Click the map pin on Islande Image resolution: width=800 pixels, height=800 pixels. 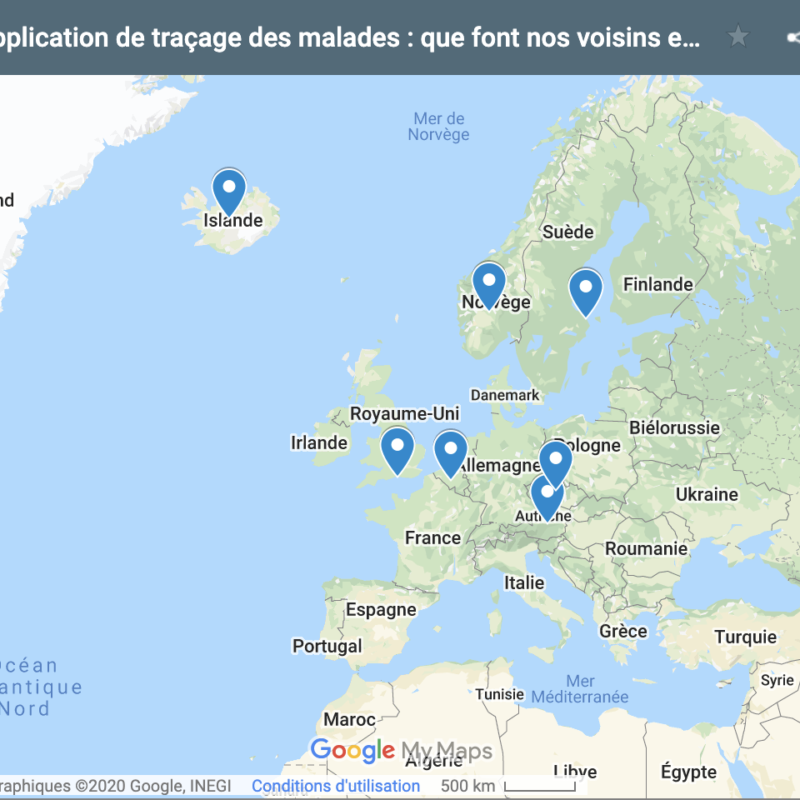tap(229, 190)
